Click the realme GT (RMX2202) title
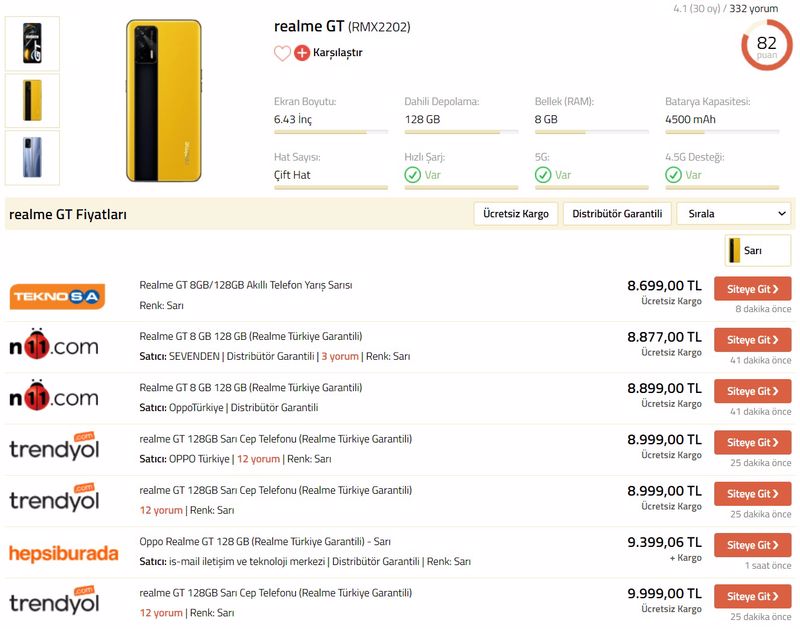Image resolution: width=800 pixels, height=629 pixels. tap(342, 26)
